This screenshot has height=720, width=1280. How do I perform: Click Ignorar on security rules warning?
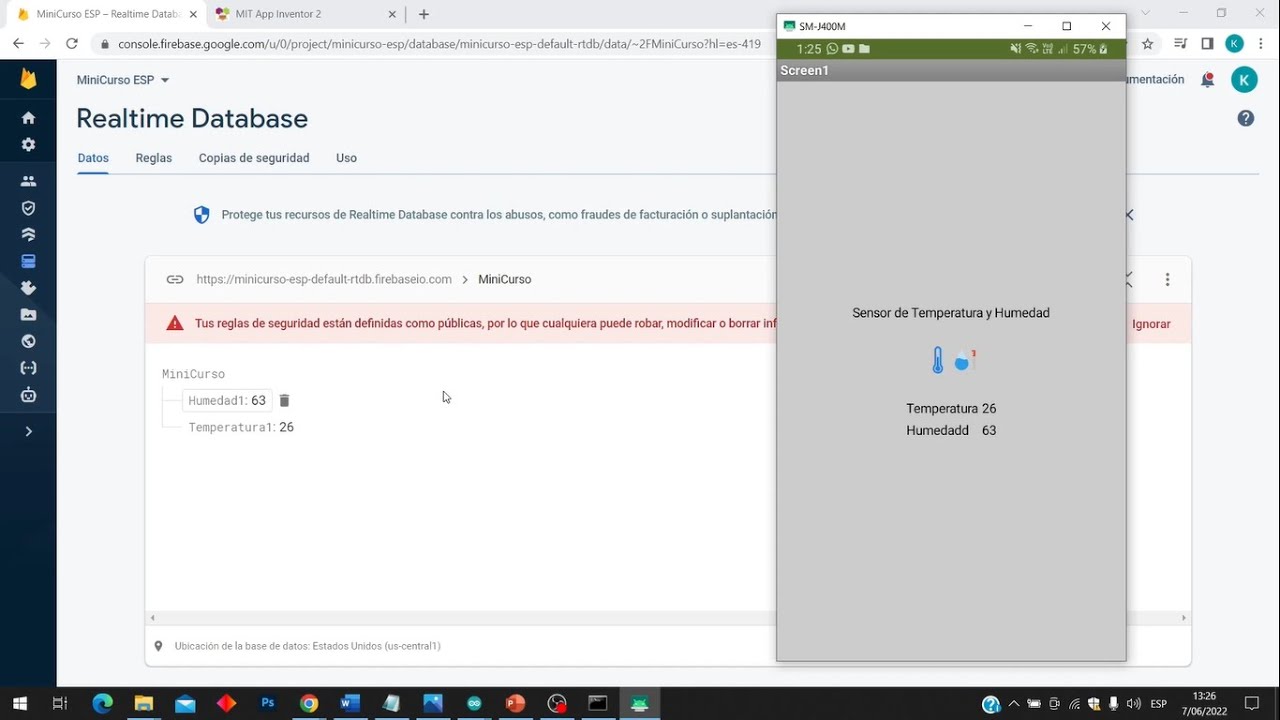(1151, 324)
